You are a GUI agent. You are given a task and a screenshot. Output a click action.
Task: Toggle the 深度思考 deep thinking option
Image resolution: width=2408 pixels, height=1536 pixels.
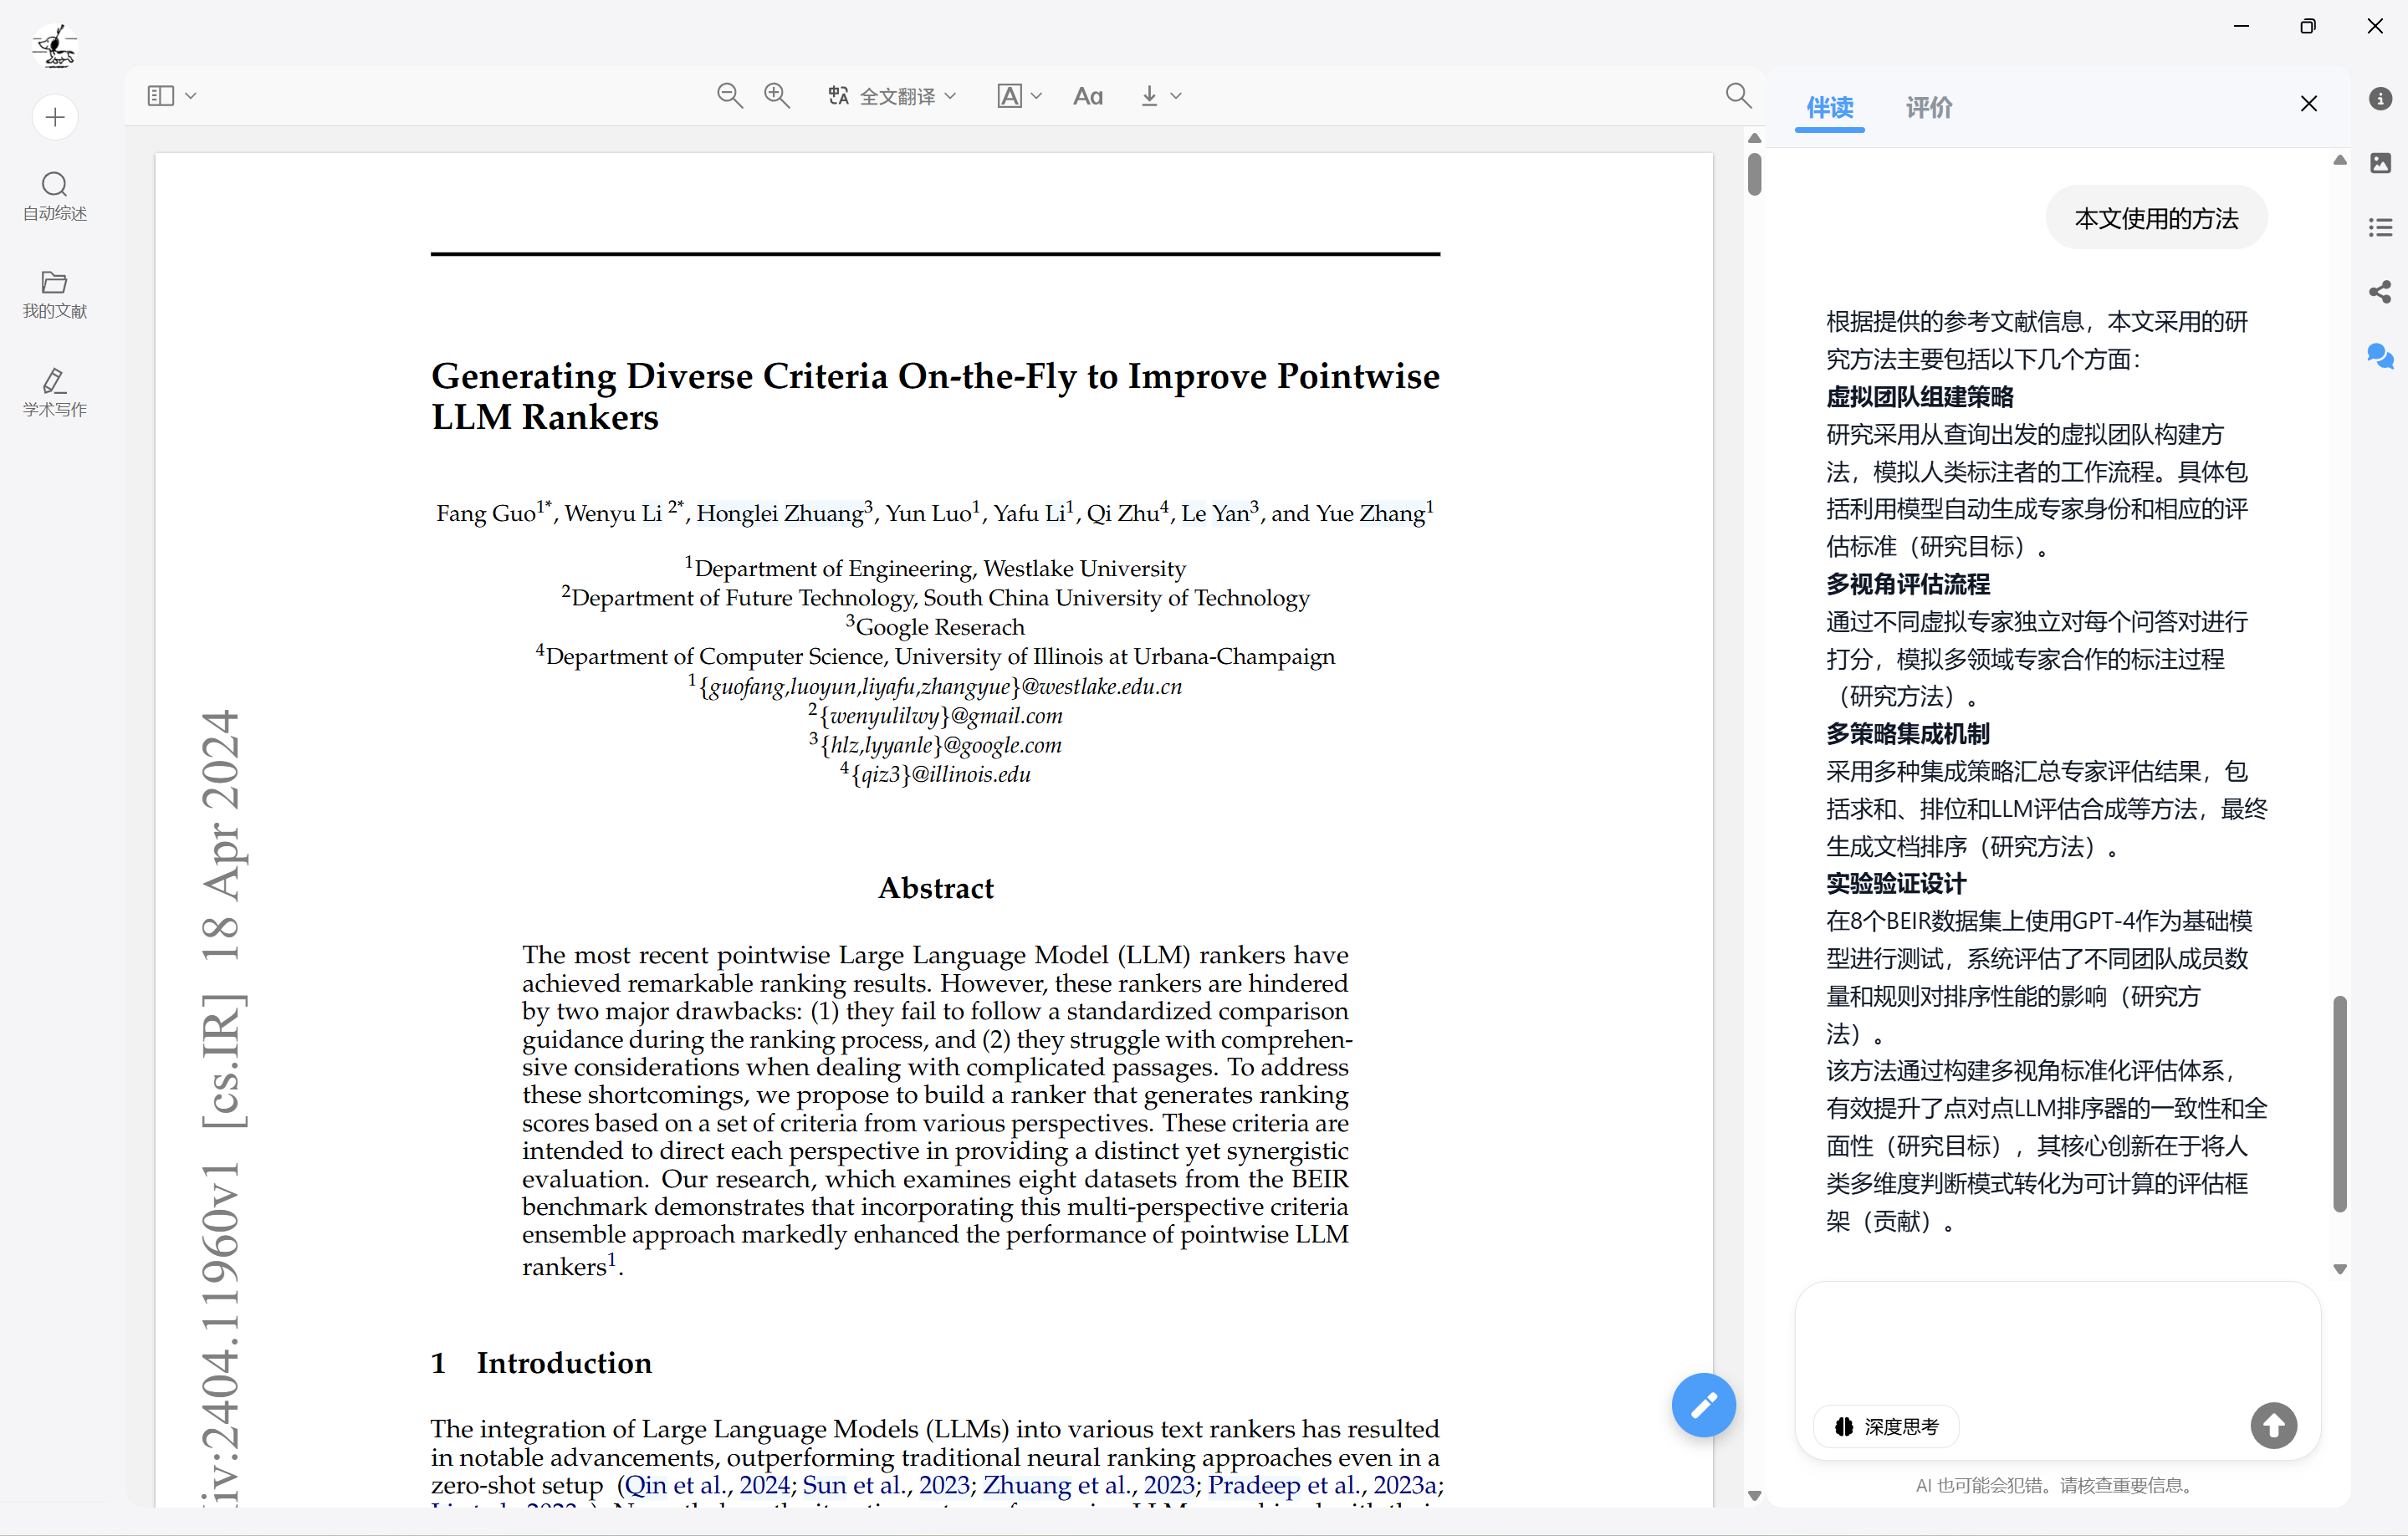[x=1886, y=1426]
